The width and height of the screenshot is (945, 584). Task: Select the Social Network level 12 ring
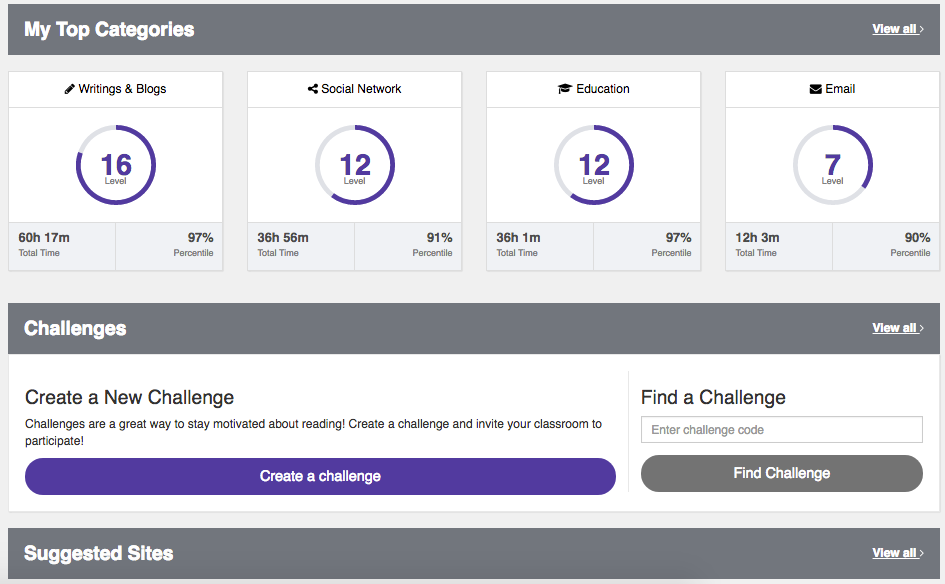(355, 165)
